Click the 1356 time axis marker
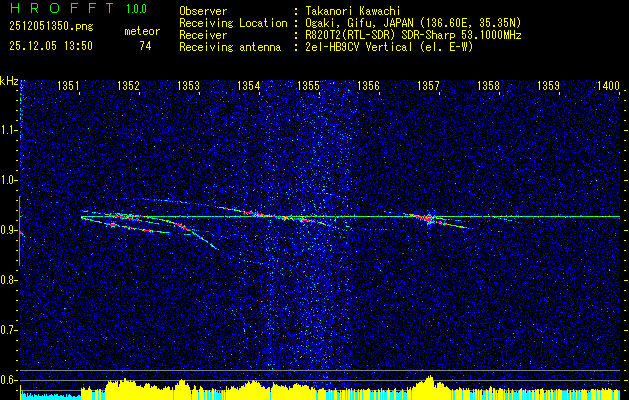629x400 pixels. [x=368, y=86]
